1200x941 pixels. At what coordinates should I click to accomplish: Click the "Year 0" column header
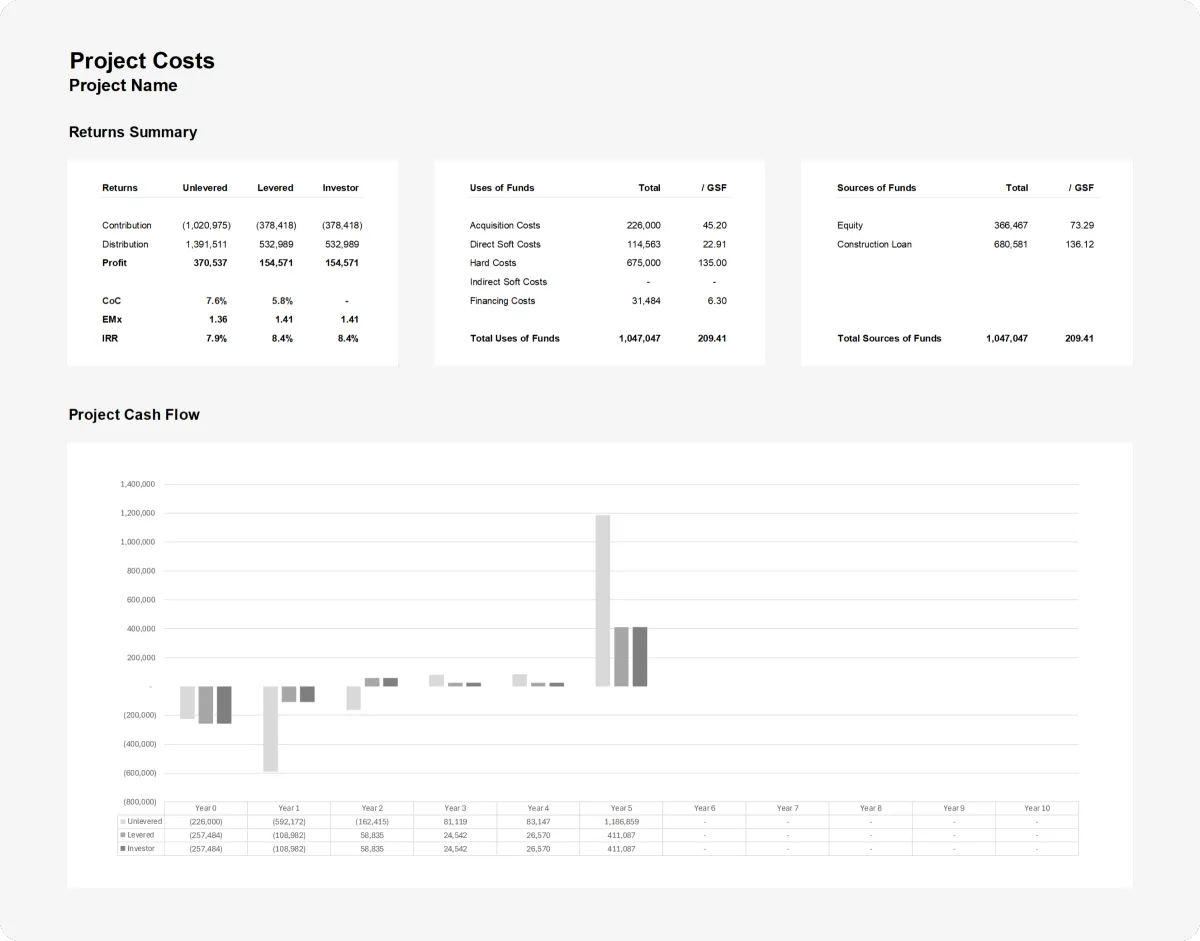coord(206,808)
